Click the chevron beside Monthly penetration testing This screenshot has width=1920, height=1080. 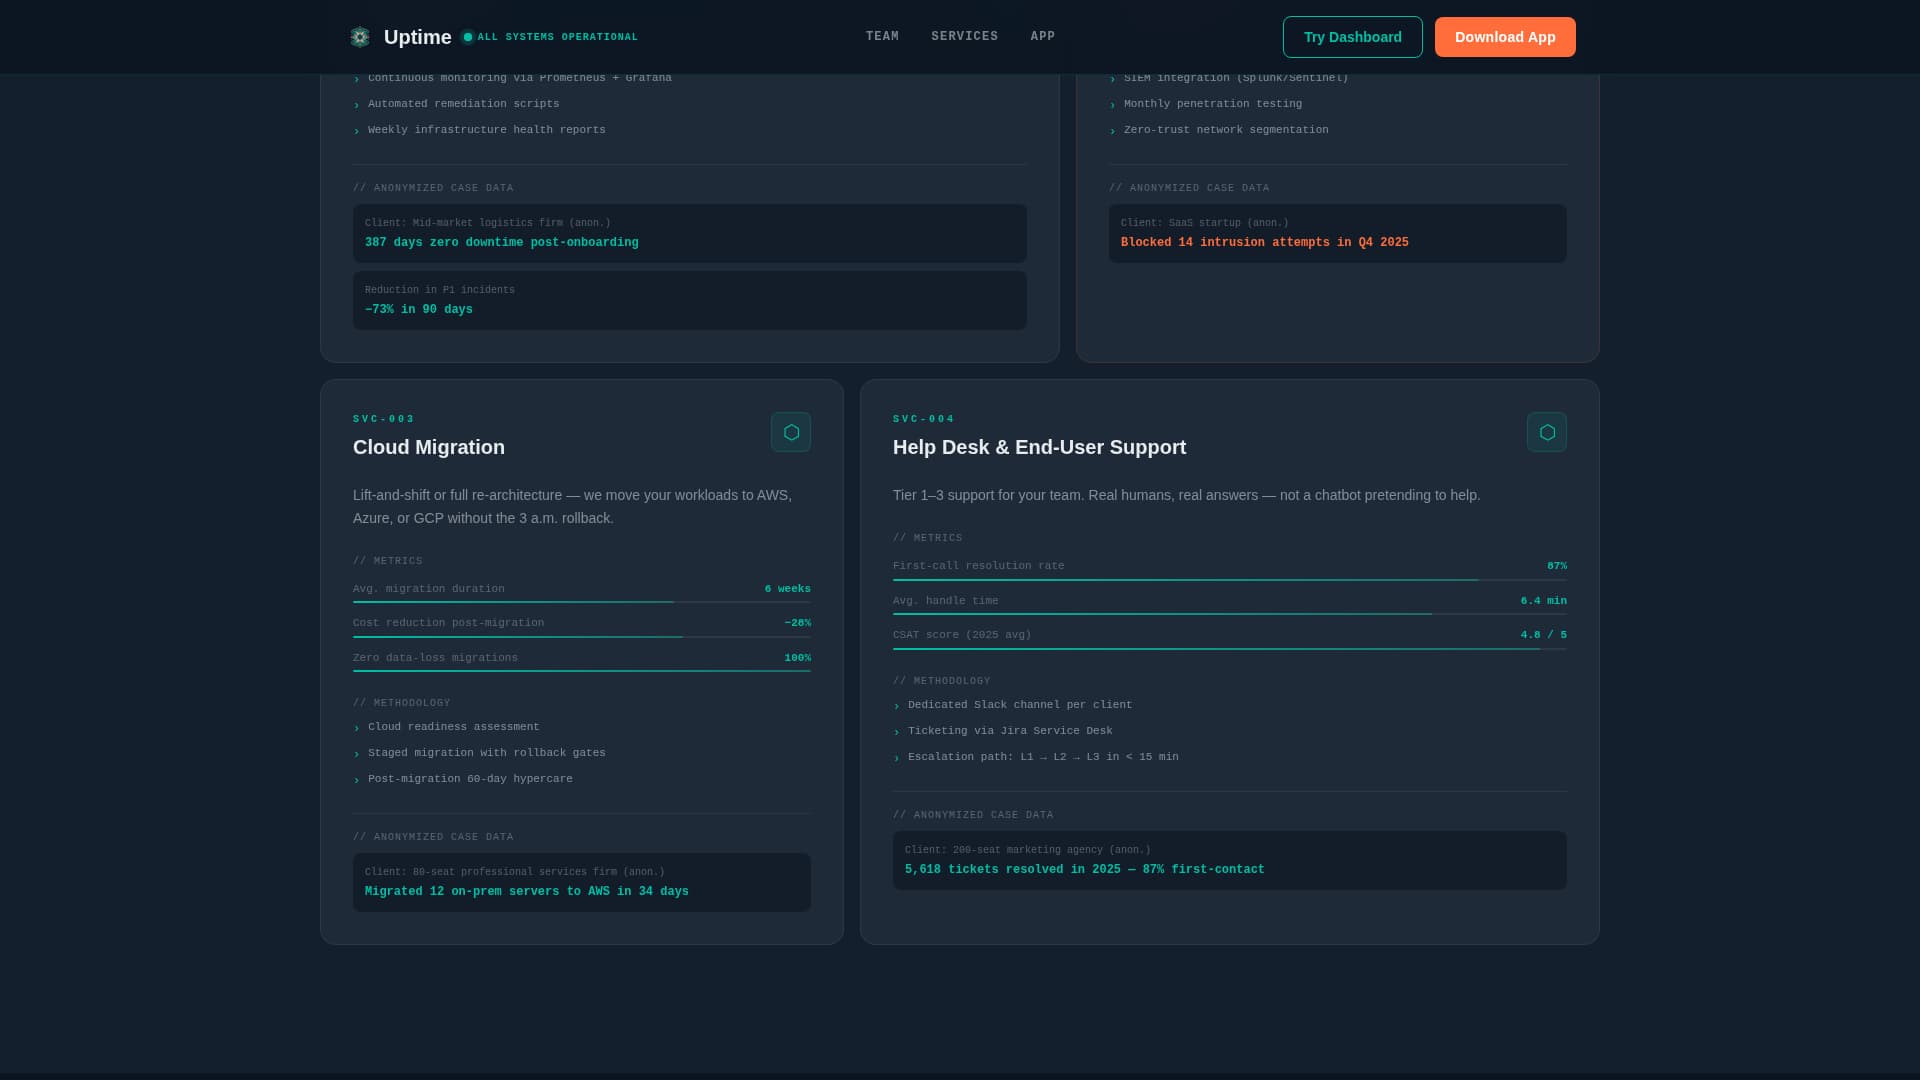coord(1112,104)
